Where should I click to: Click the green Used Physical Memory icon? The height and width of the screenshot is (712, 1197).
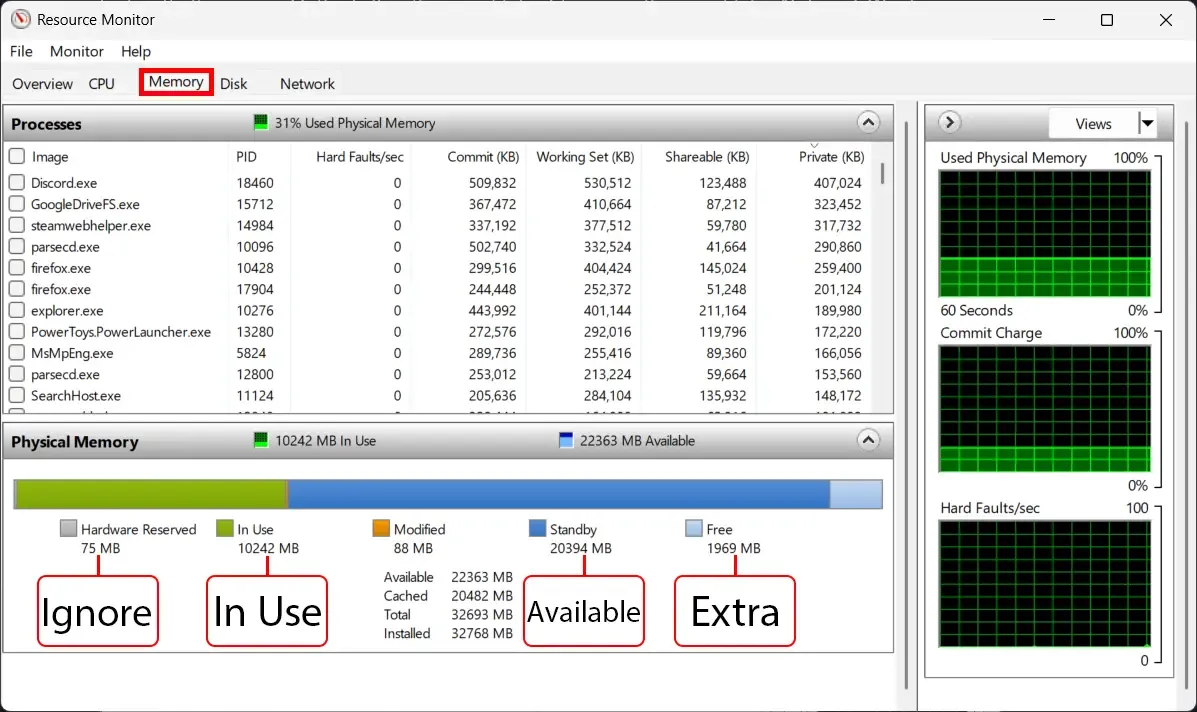(259, 123)
